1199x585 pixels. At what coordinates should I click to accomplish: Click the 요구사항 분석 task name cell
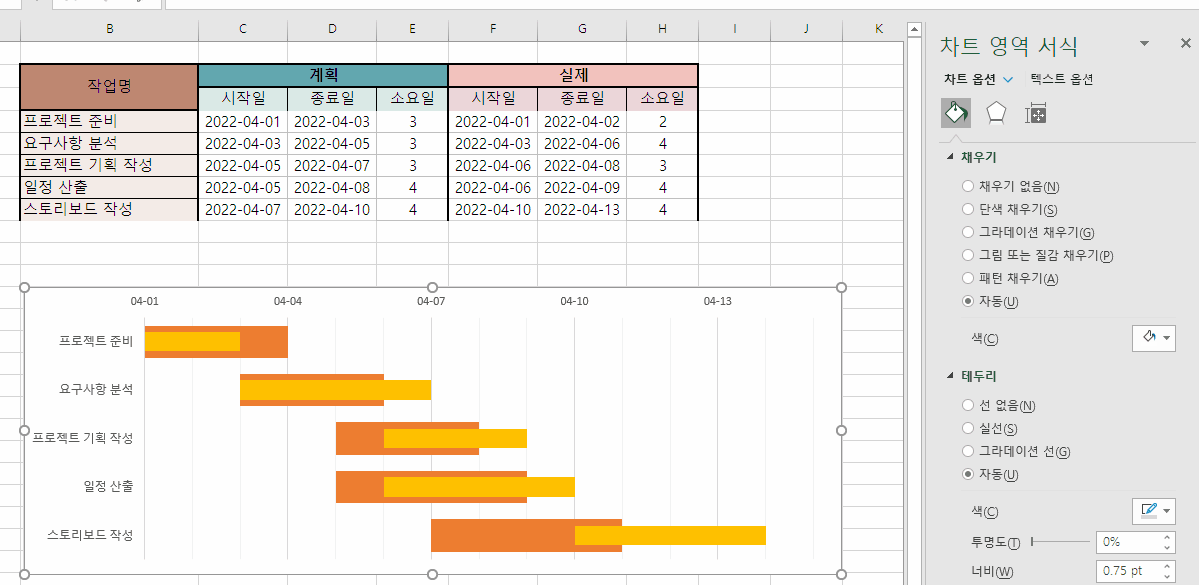pos(109,143)
